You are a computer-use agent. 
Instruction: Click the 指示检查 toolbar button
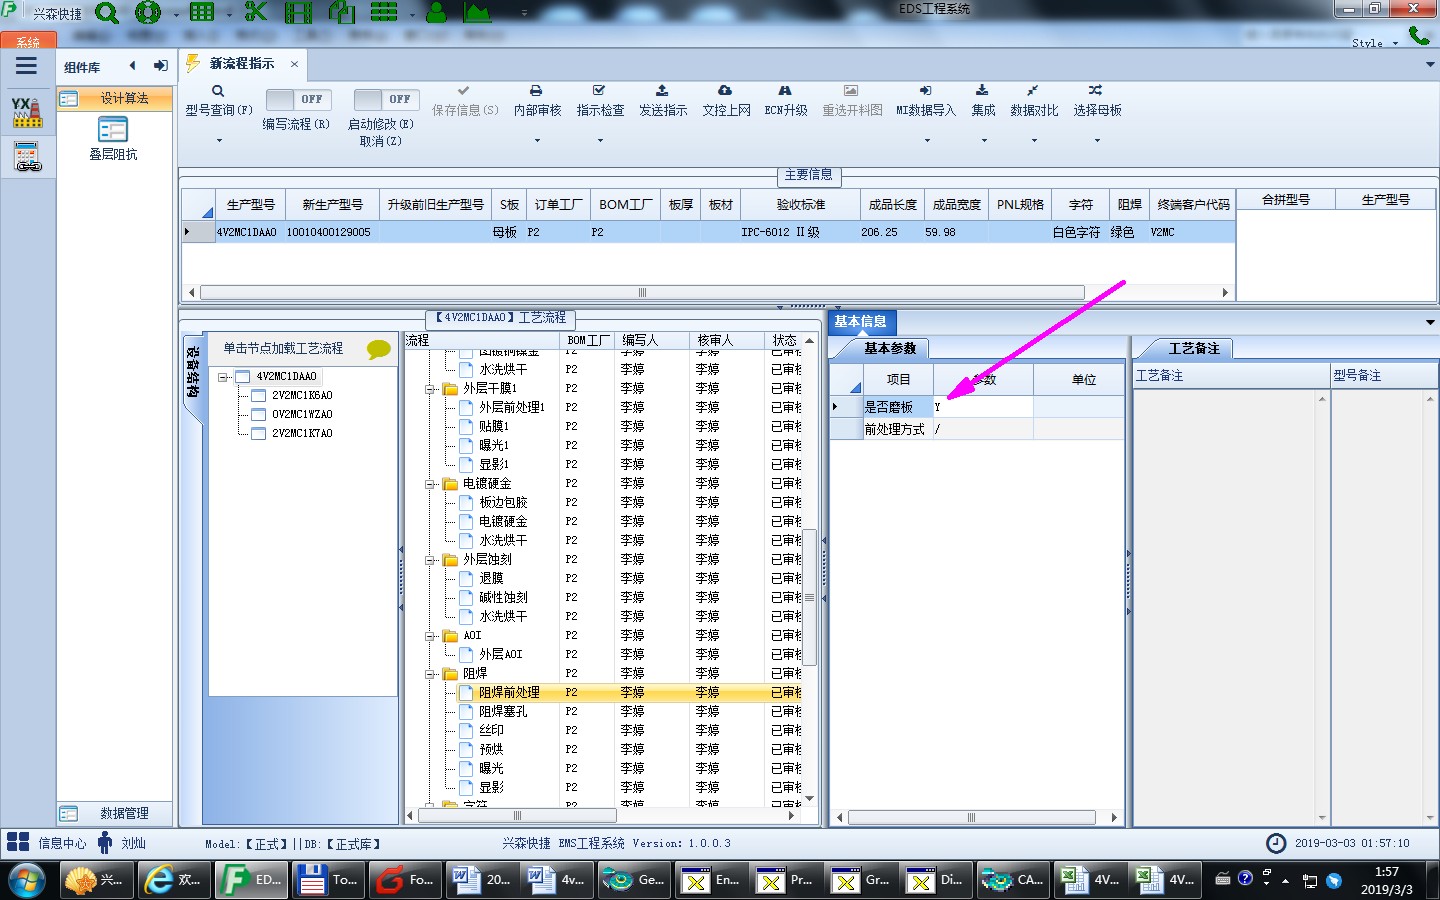(x=600, y=101)
